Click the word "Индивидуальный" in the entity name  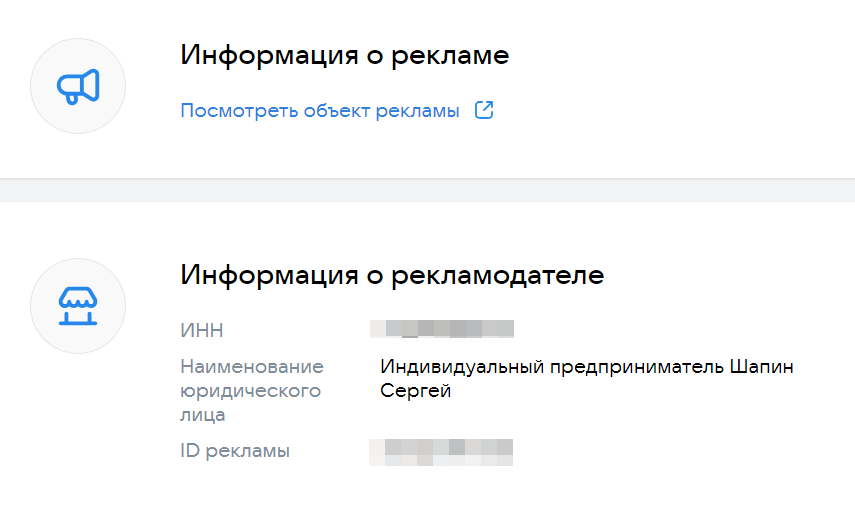[462, 367]
